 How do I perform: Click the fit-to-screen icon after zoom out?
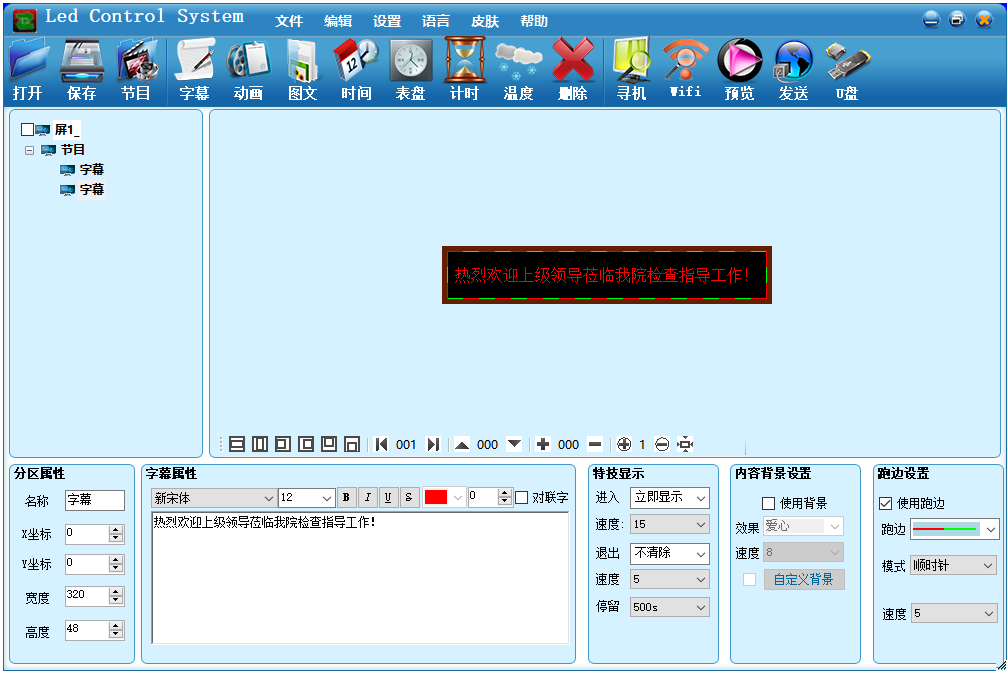tap(685, 444)
